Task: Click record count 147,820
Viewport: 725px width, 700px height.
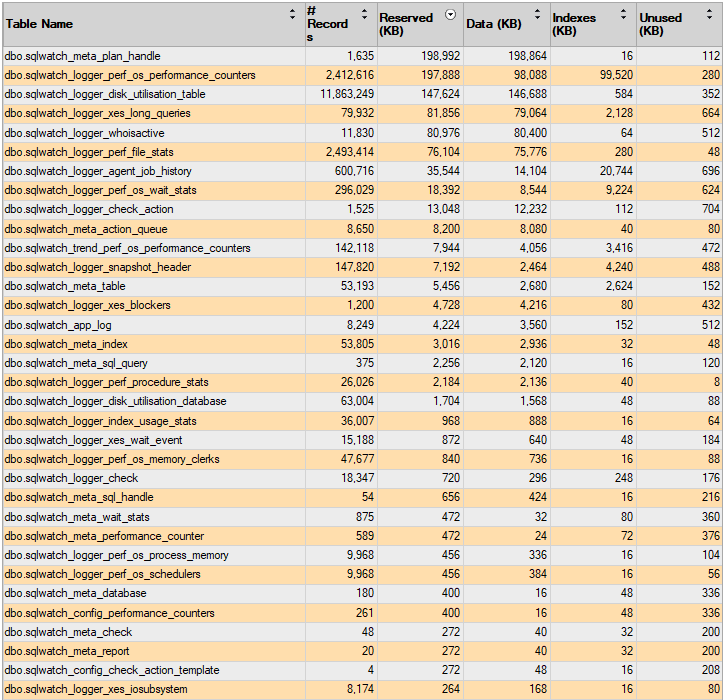Action: [x=355, y=267]
